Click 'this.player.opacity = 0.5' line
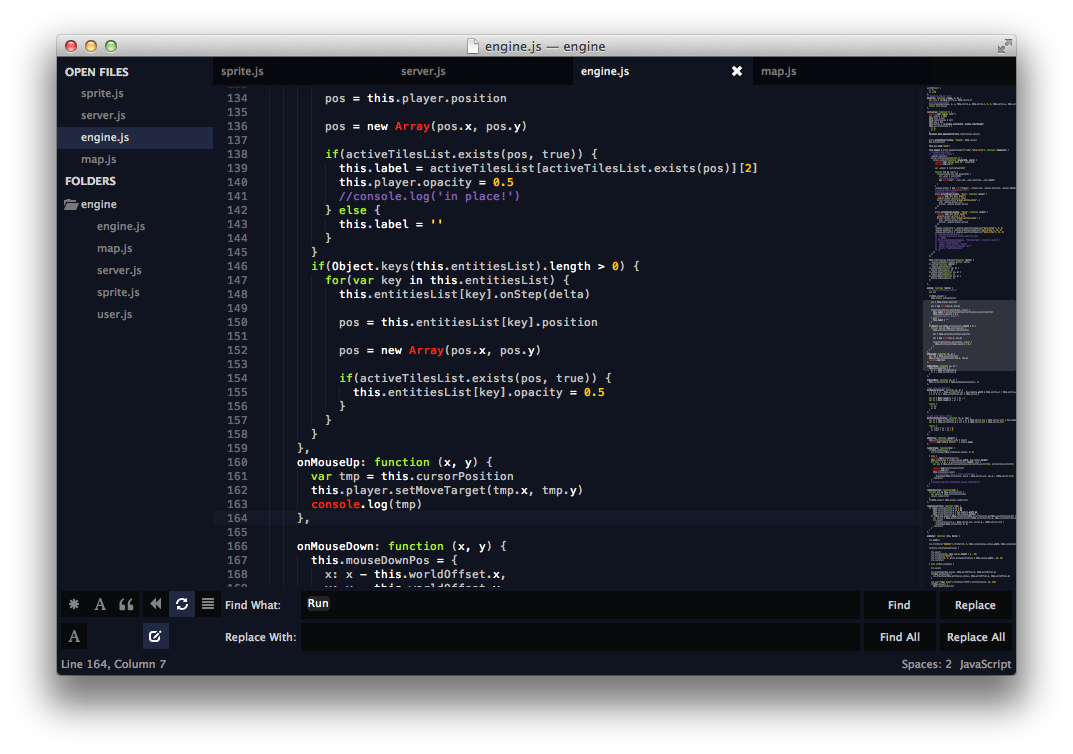The width and height of the screenshot is (1073, 754). (426, 183)
